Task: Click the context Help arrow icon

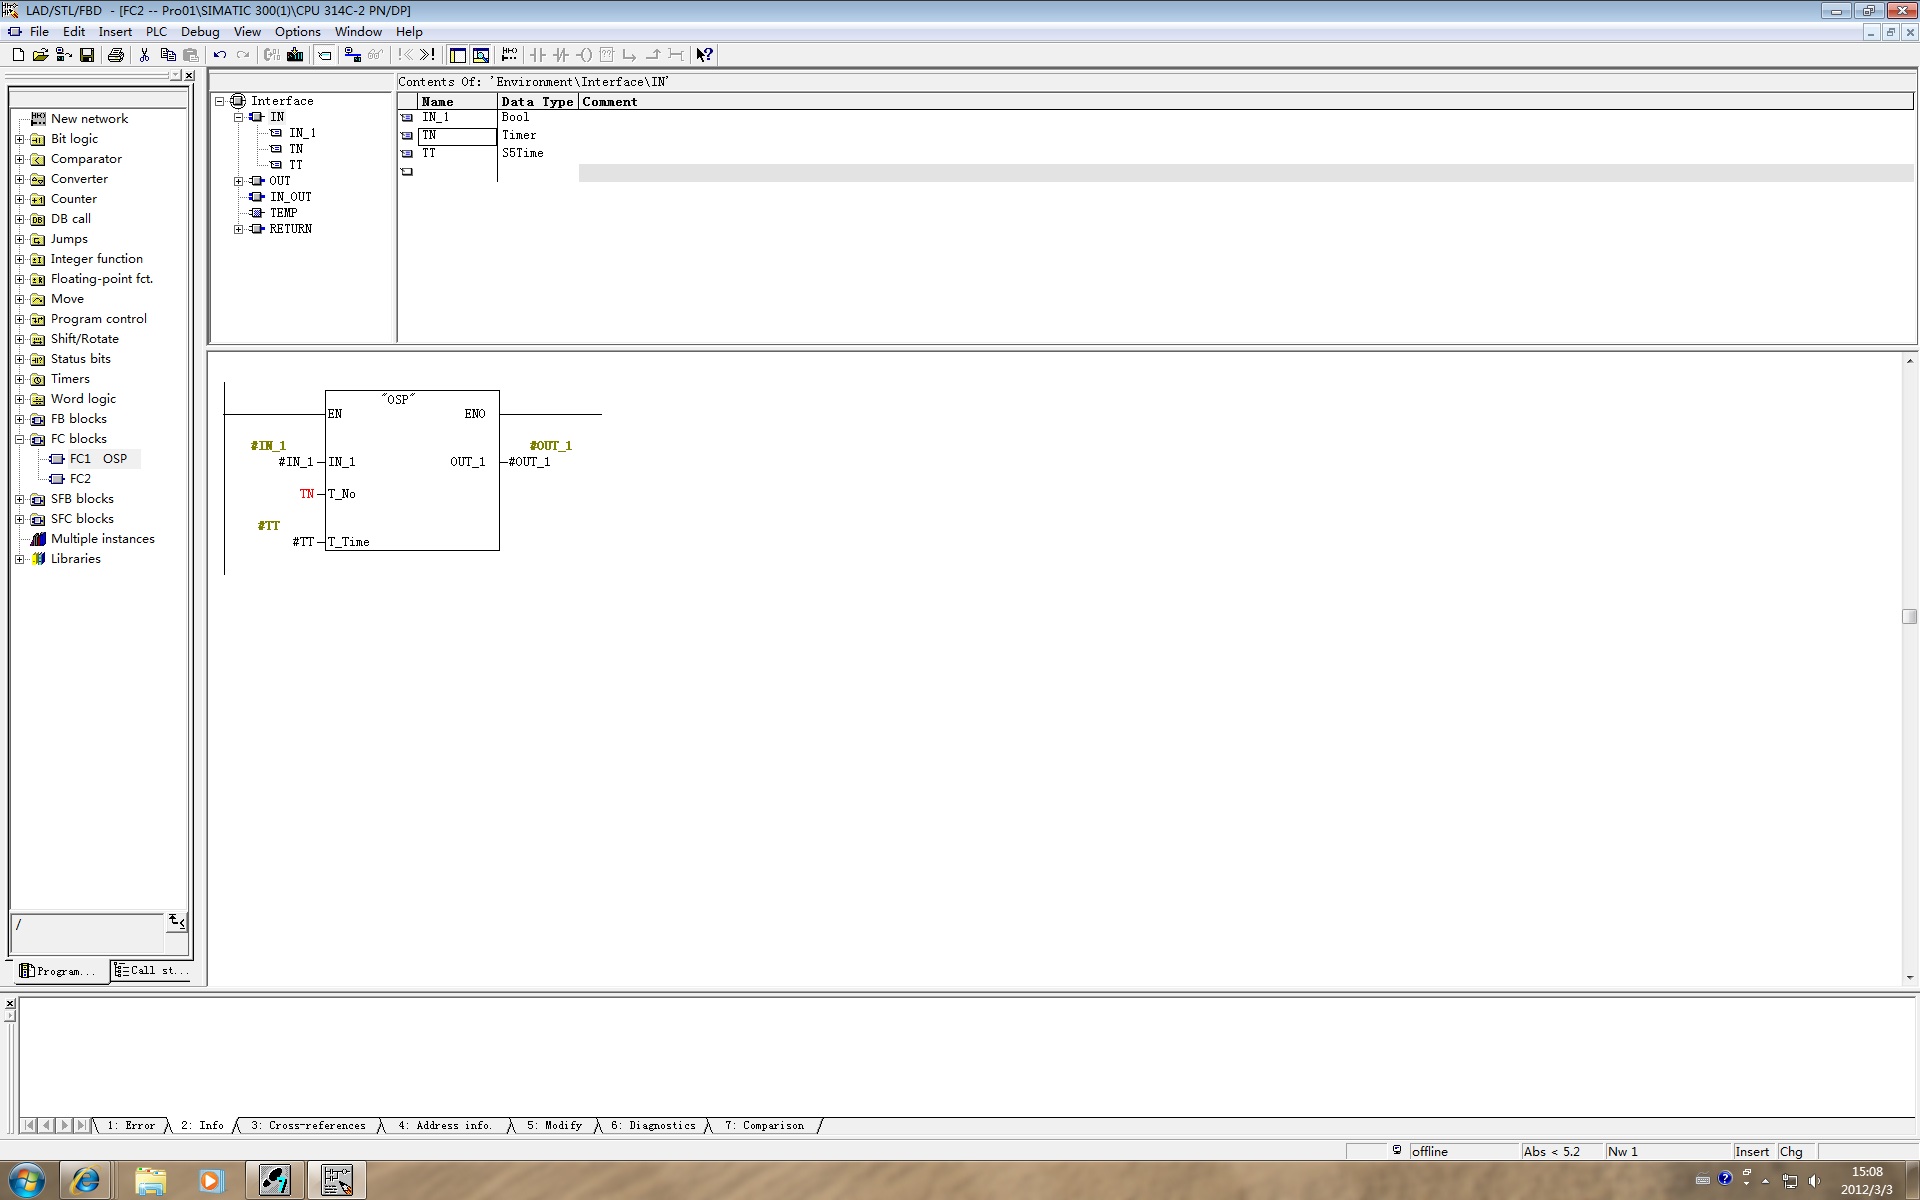Action: pos(704,55)
